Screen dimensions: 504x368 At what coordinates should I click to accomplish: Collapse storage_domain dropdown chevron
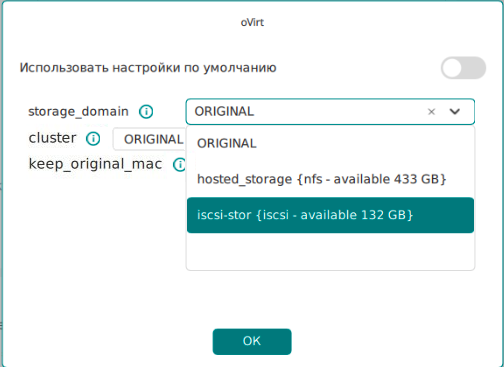point(455,111)
